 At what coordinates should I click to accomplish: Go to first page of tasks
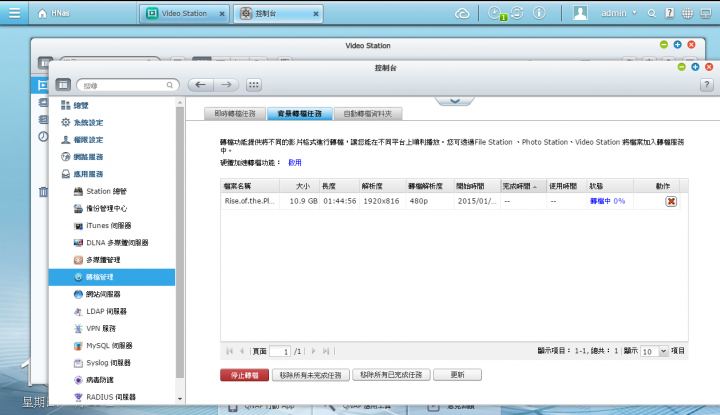click(x=229, y=351)
